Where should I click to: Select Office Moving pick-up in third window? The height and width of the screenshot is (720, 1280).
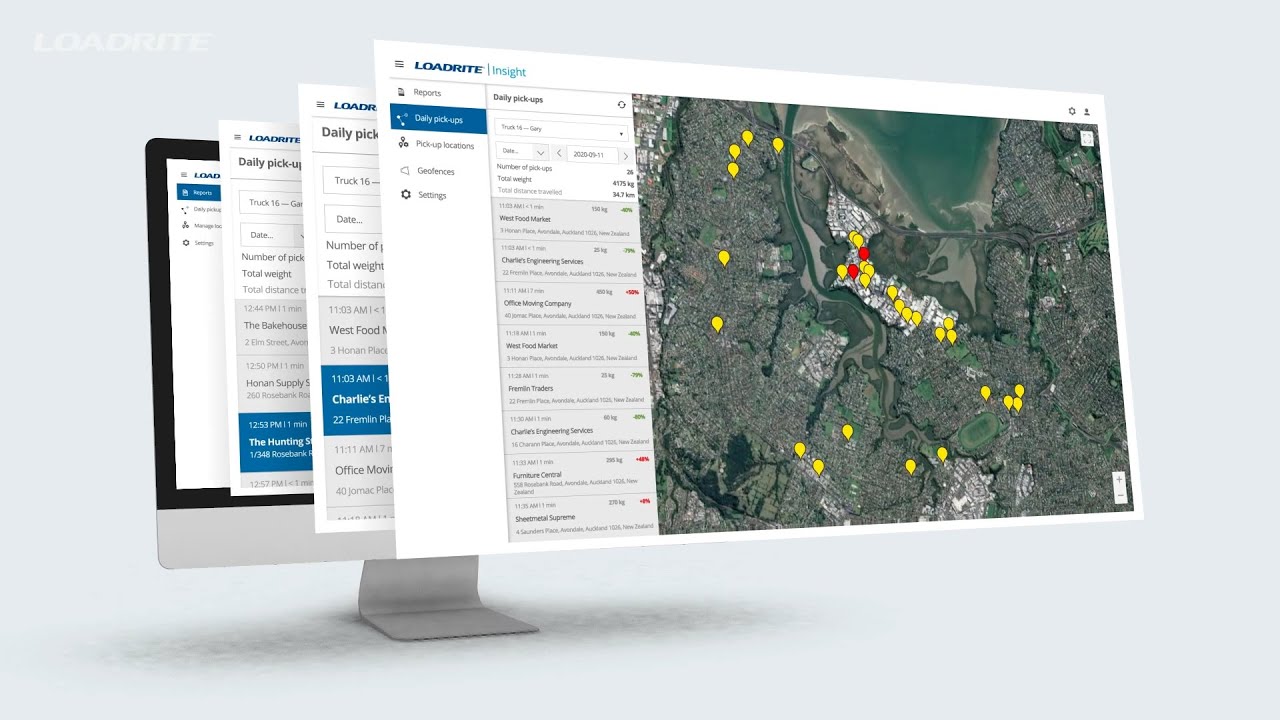[x=360, y=469]
